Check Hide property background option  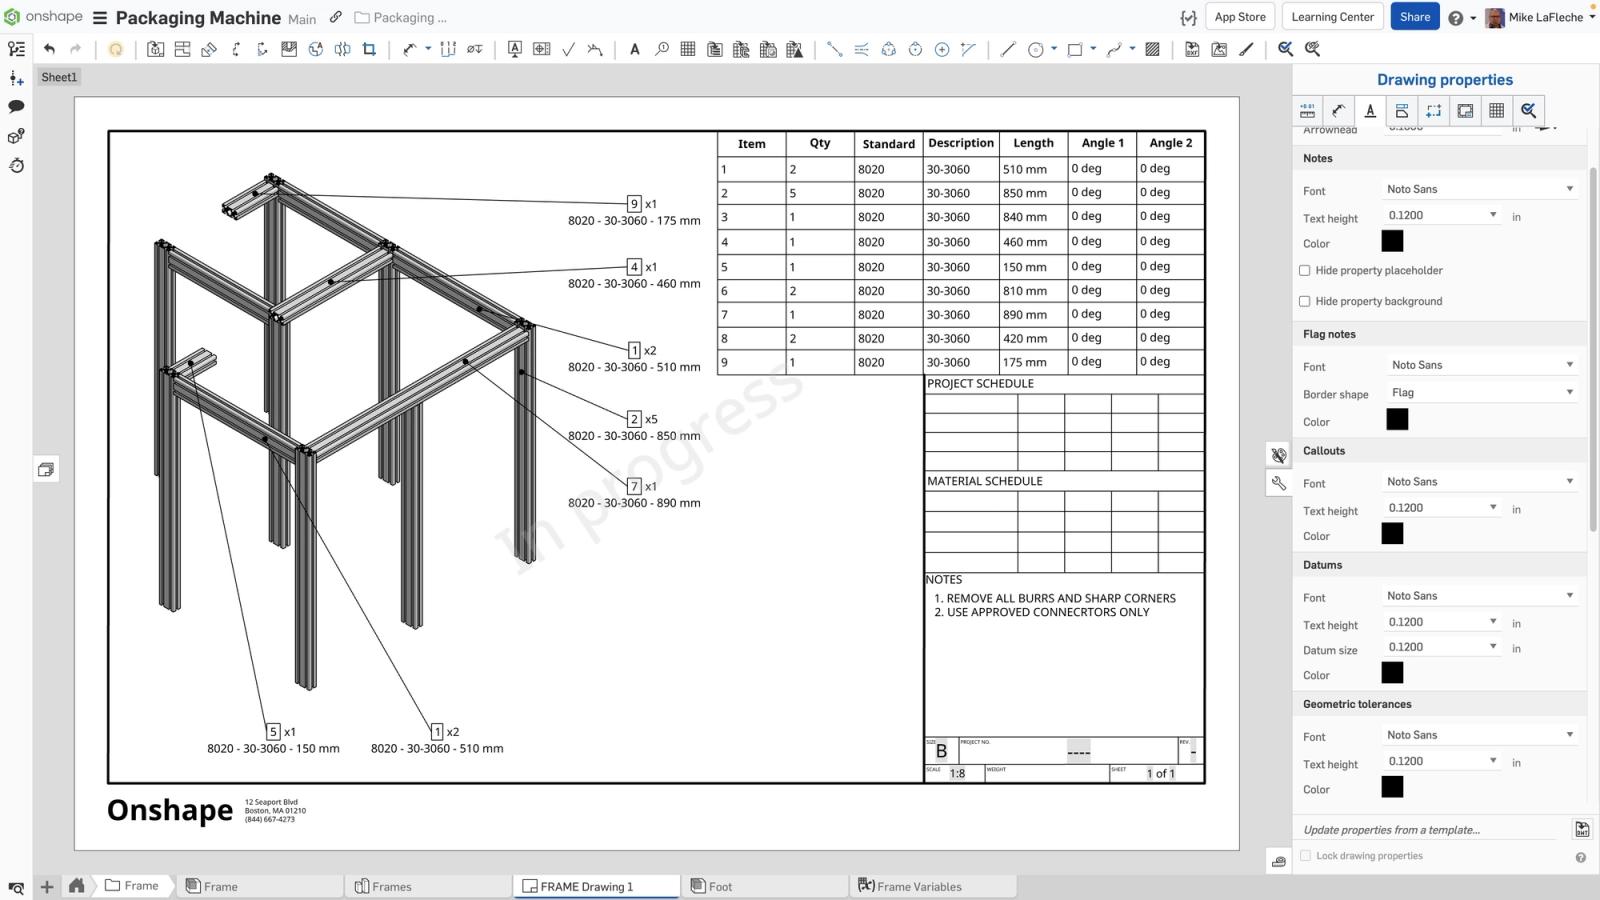click(x=1305, y=301)
